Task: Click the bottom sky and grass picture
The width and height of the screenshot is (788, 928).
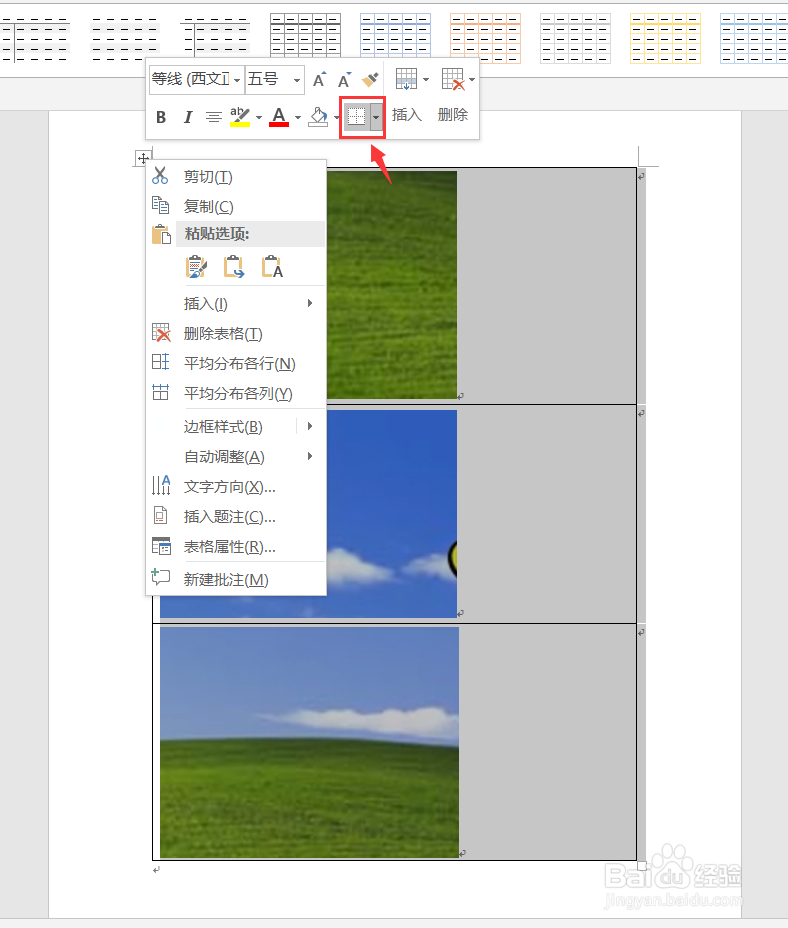Action: 309,742
